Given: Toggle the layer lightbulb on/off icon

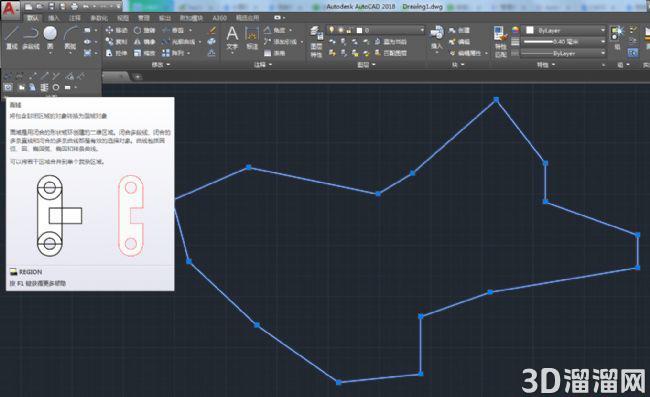Looking at the screenshot, I should click(x=332, y=30).
